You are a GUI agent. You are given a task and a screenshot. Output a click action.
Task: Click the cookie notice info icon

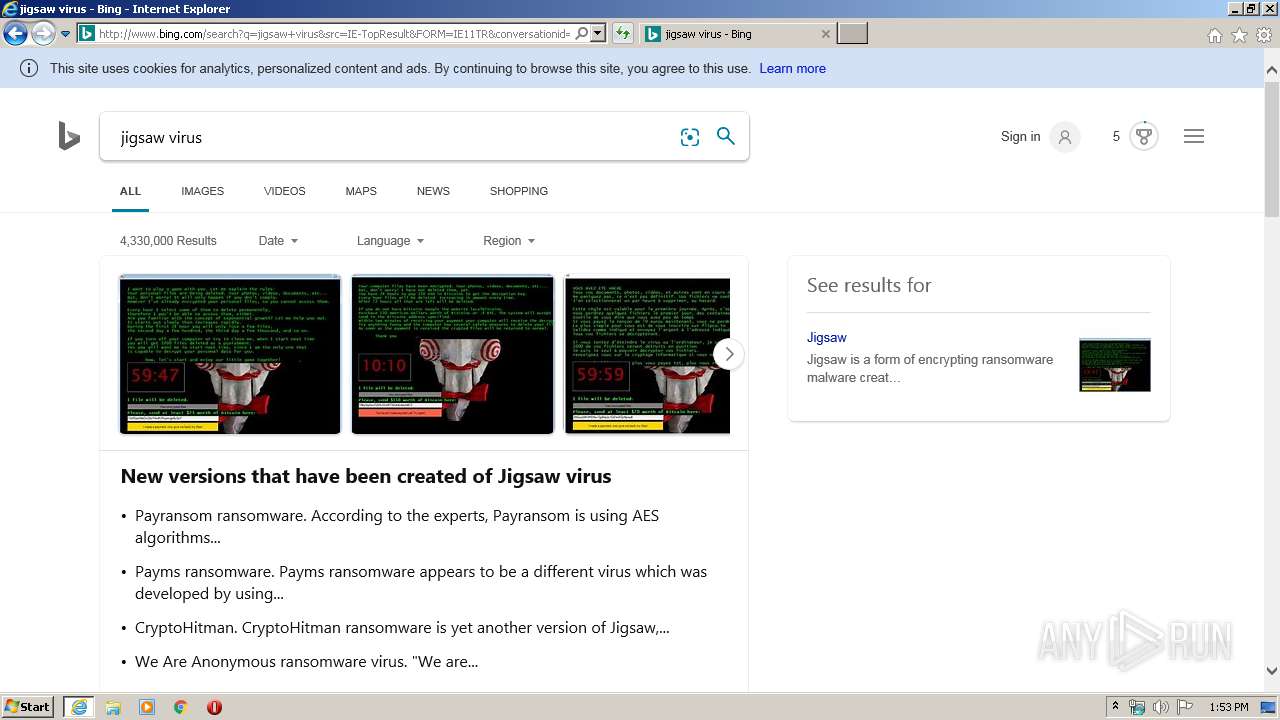tap(29, 69)
